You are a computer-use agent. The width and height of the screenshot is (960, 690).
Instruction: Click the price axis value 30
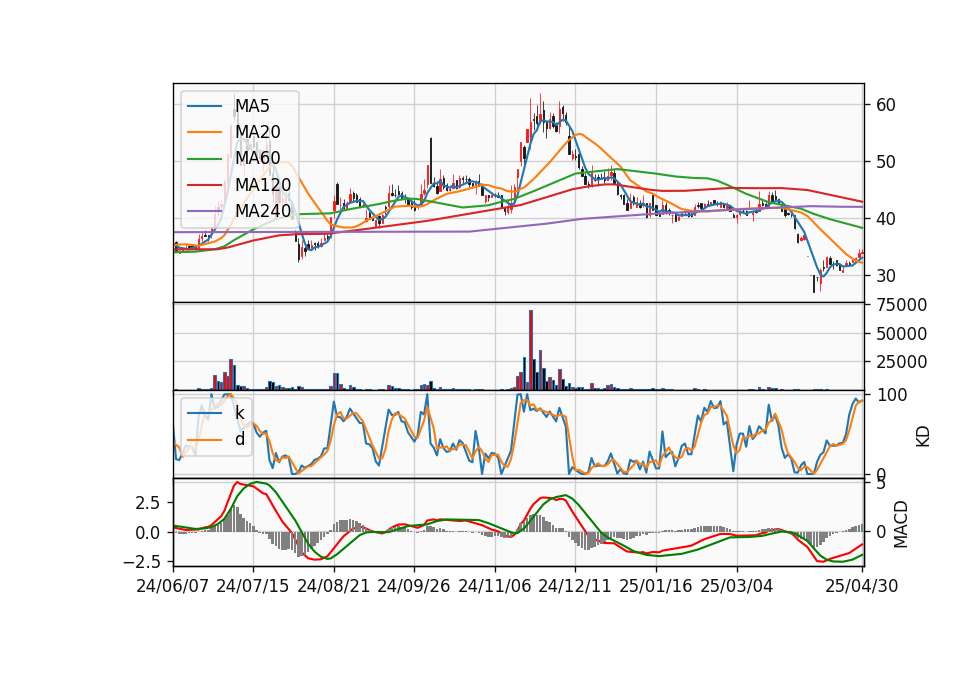pos(886,276)
